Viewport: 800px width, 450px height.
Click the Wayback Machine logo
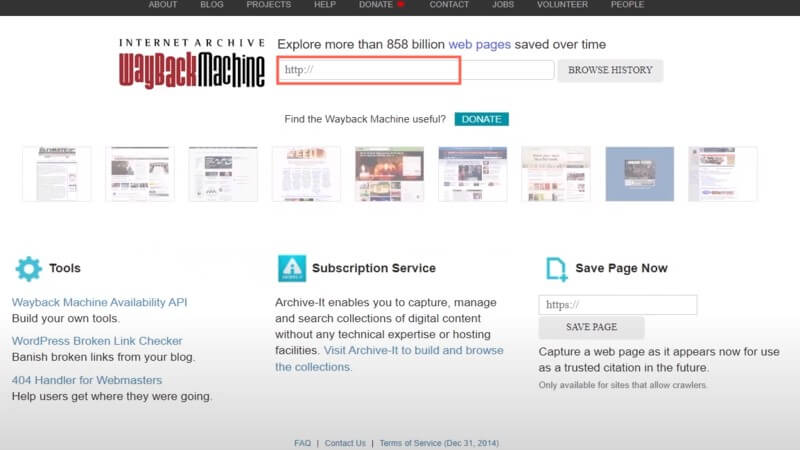[x=192, y=64]
